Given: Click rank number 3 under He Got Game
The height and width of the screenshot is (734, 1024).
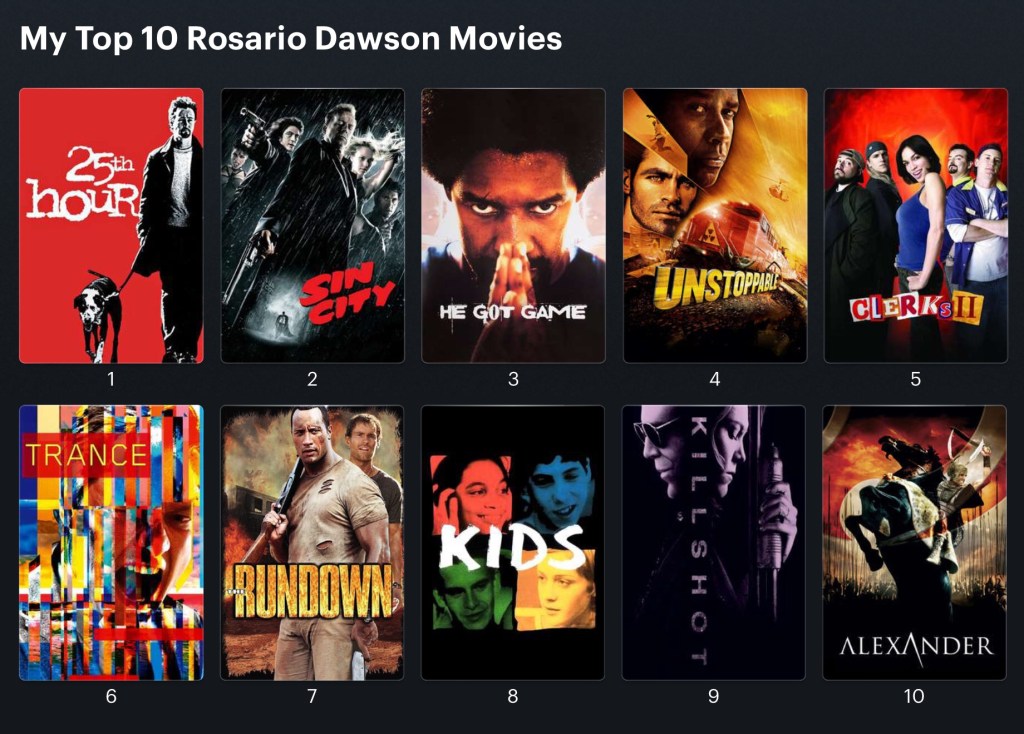Looking at the screenshot, I should pyautogui.click(x=513, y=379).
